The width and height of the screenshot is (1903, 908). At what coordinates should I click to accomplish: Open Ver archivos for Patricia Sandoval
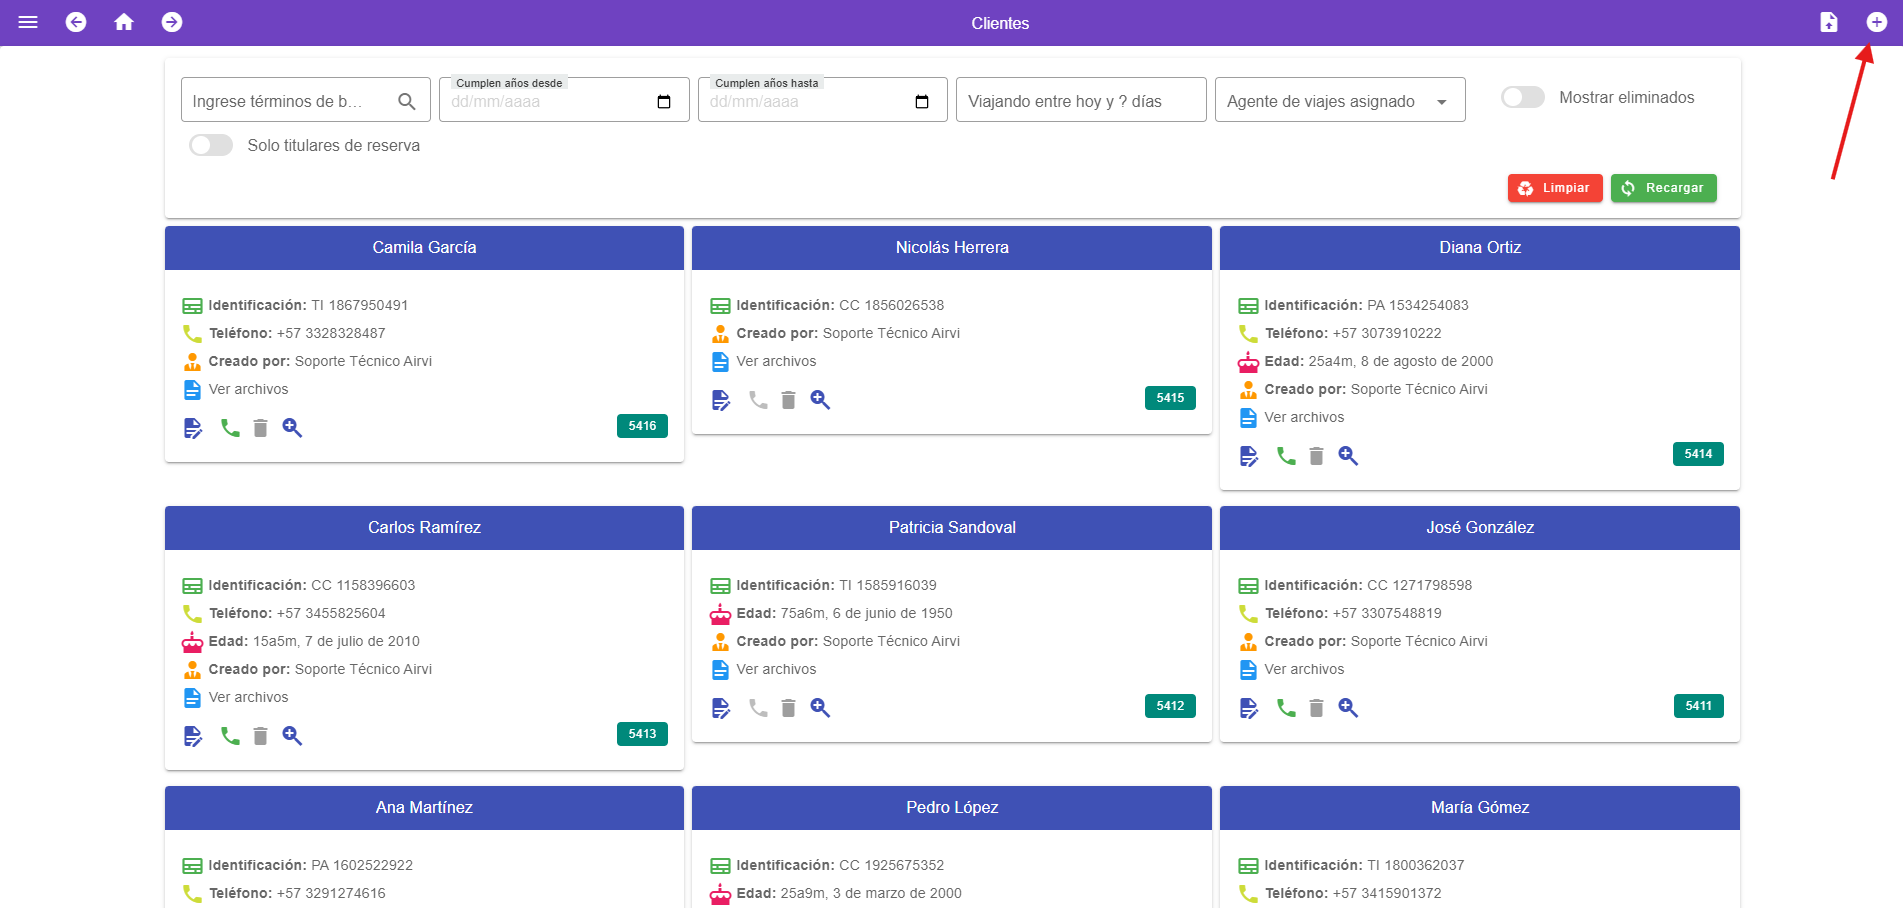click(x=776, y=669)
